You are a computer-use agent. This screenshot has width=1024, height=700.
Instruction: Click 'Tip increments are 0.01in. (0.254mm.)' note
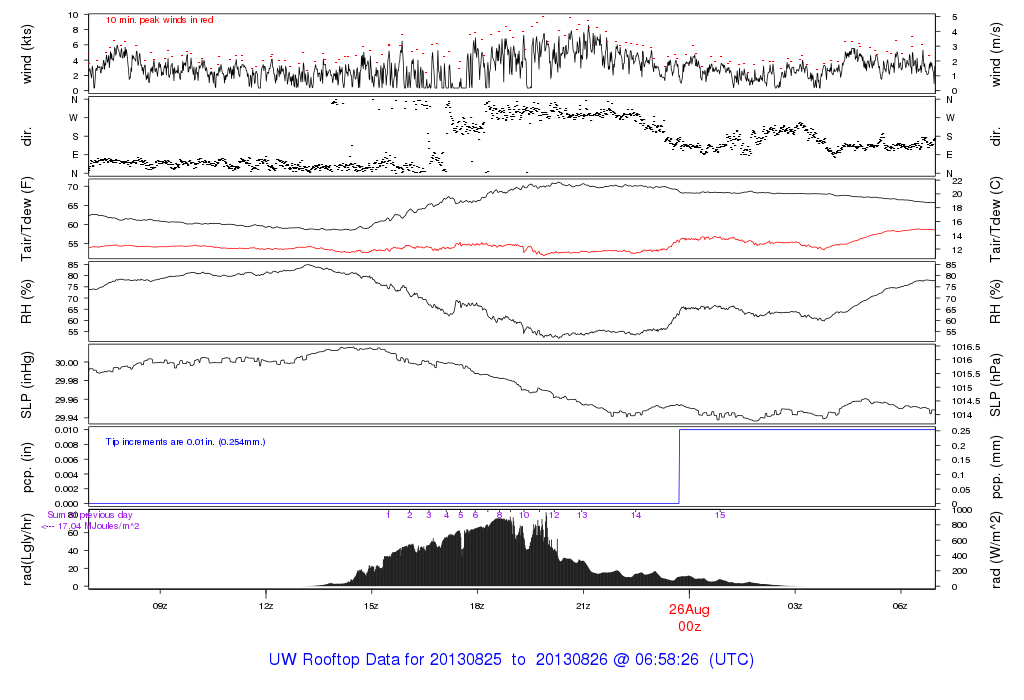185,442
